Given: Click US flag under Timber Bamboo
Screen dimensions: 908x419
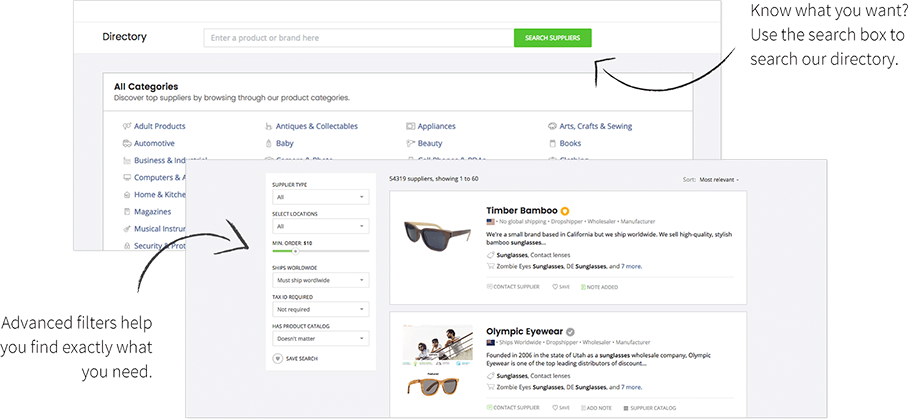Looking at the screenshot, I should tap(490, 222).
